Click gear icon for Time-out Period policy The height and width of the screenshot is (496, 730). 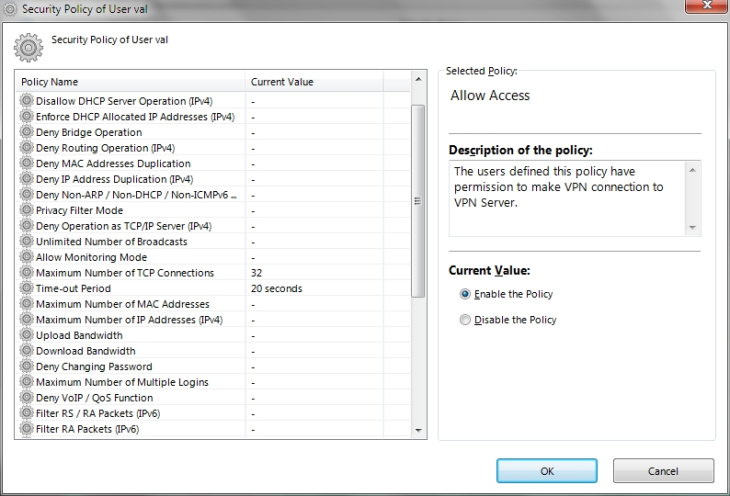[27, 288]
